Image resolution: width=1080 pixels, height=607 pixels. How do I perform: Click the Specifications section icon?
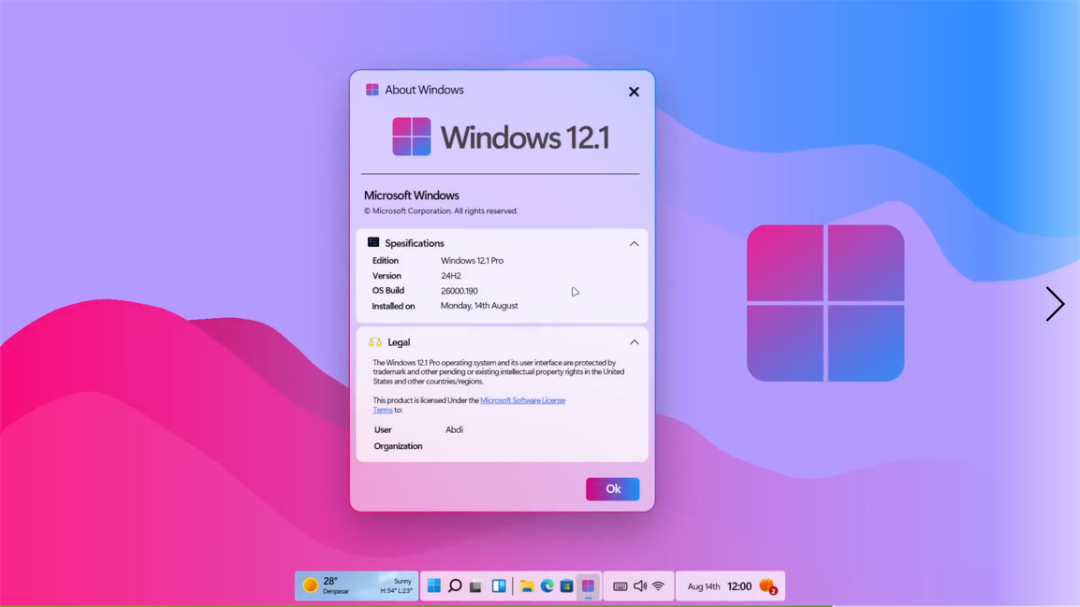pyautogui.click(x=374, y=243)
